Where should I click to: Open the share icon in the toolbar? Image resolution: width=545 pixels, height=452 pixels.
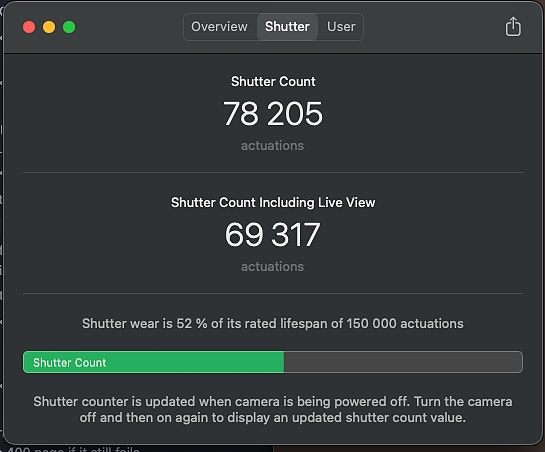[513, 26]
